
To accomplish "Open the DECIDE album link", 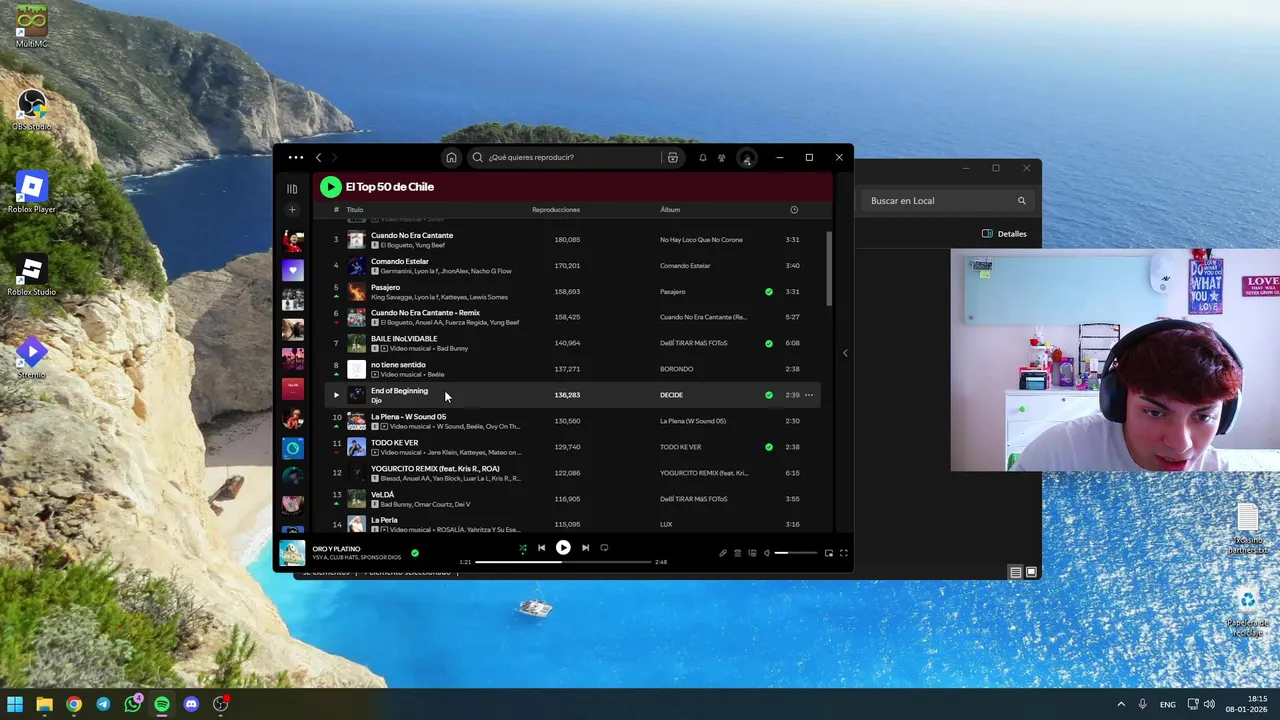I will point(671,395).
